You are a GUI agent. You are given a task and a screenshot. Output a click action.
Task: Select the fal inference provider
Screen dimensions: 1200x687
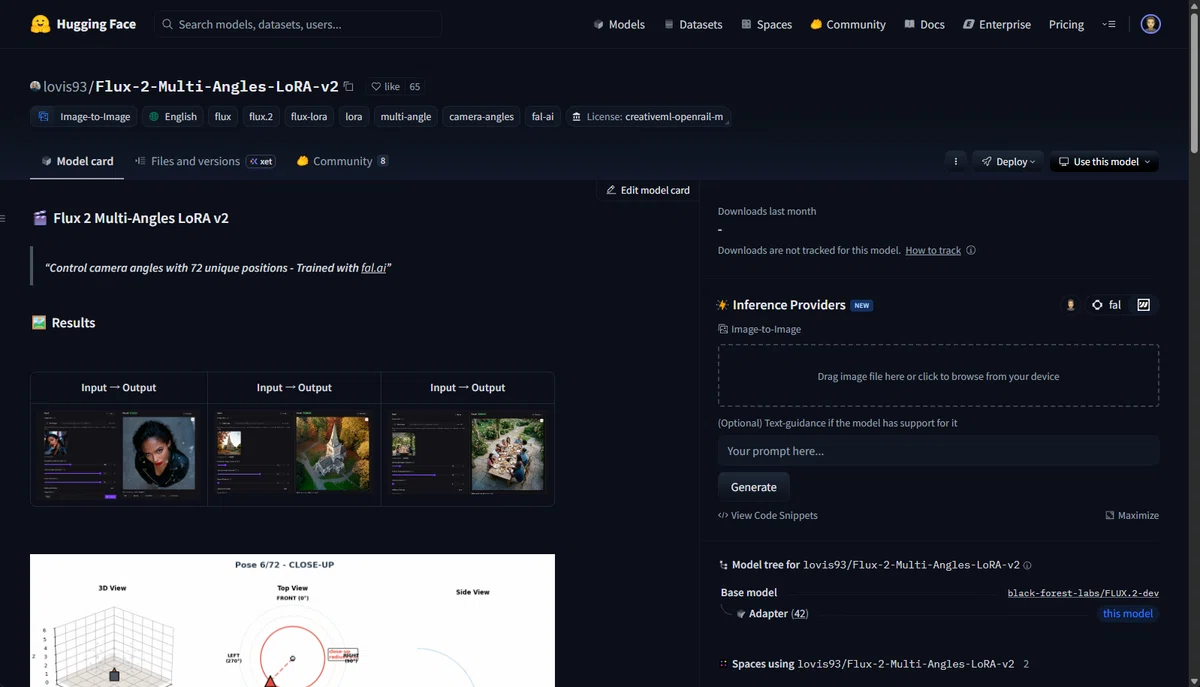point(1106,305)
